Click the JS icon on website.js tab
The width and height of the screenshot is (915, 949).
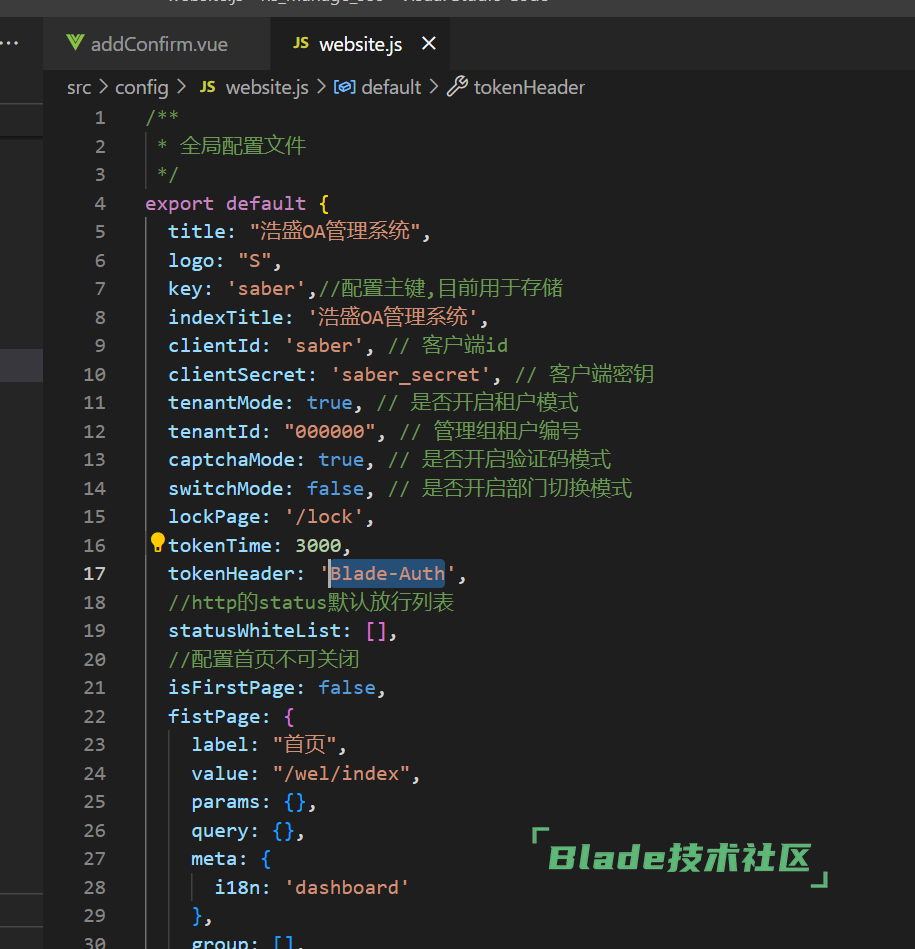[301, 43]
